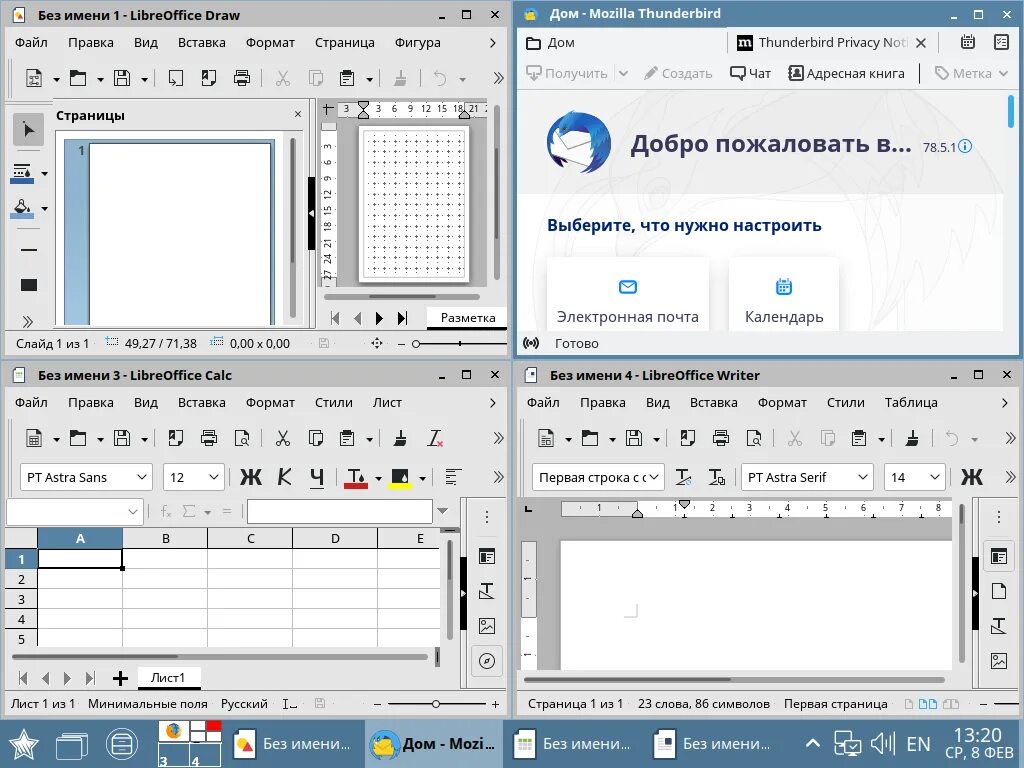The width and height of the screenshot is (1024, 768).
Task: Open the Page icon in Writer sidebar
Action: pyautogui.click(x=999, y=591)
